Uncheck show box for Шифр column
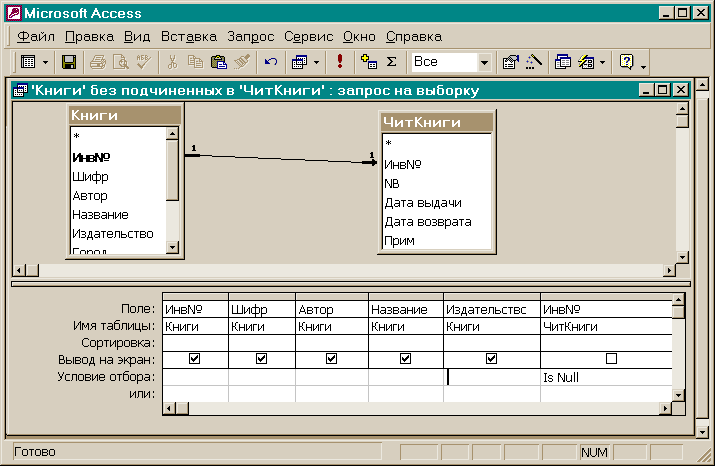This screenshot has width=715, height=466. point(261,359)
